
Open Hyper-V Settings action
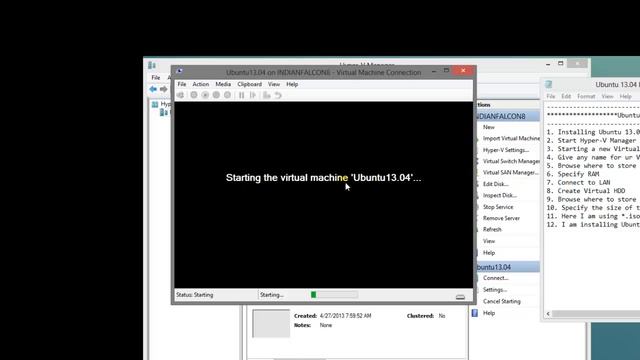506,150
